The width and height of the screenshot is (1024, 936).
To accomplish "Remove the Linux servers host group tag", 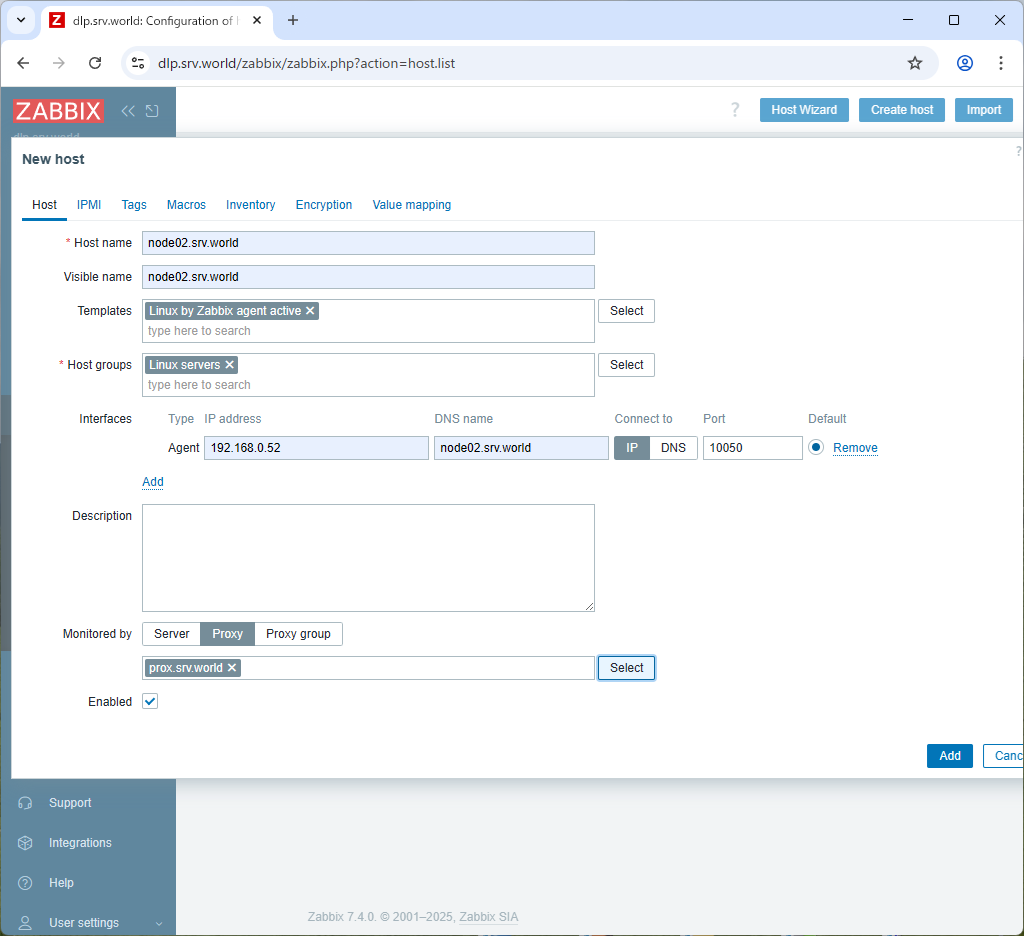I will 230,365.
